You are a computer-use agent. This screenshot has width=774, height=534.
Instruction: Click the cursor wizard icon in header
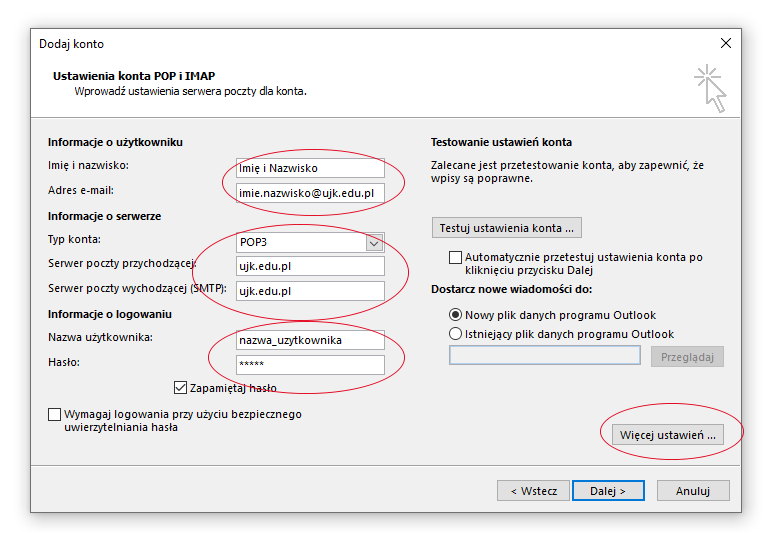pyautogui.click(x=710, y=88)
